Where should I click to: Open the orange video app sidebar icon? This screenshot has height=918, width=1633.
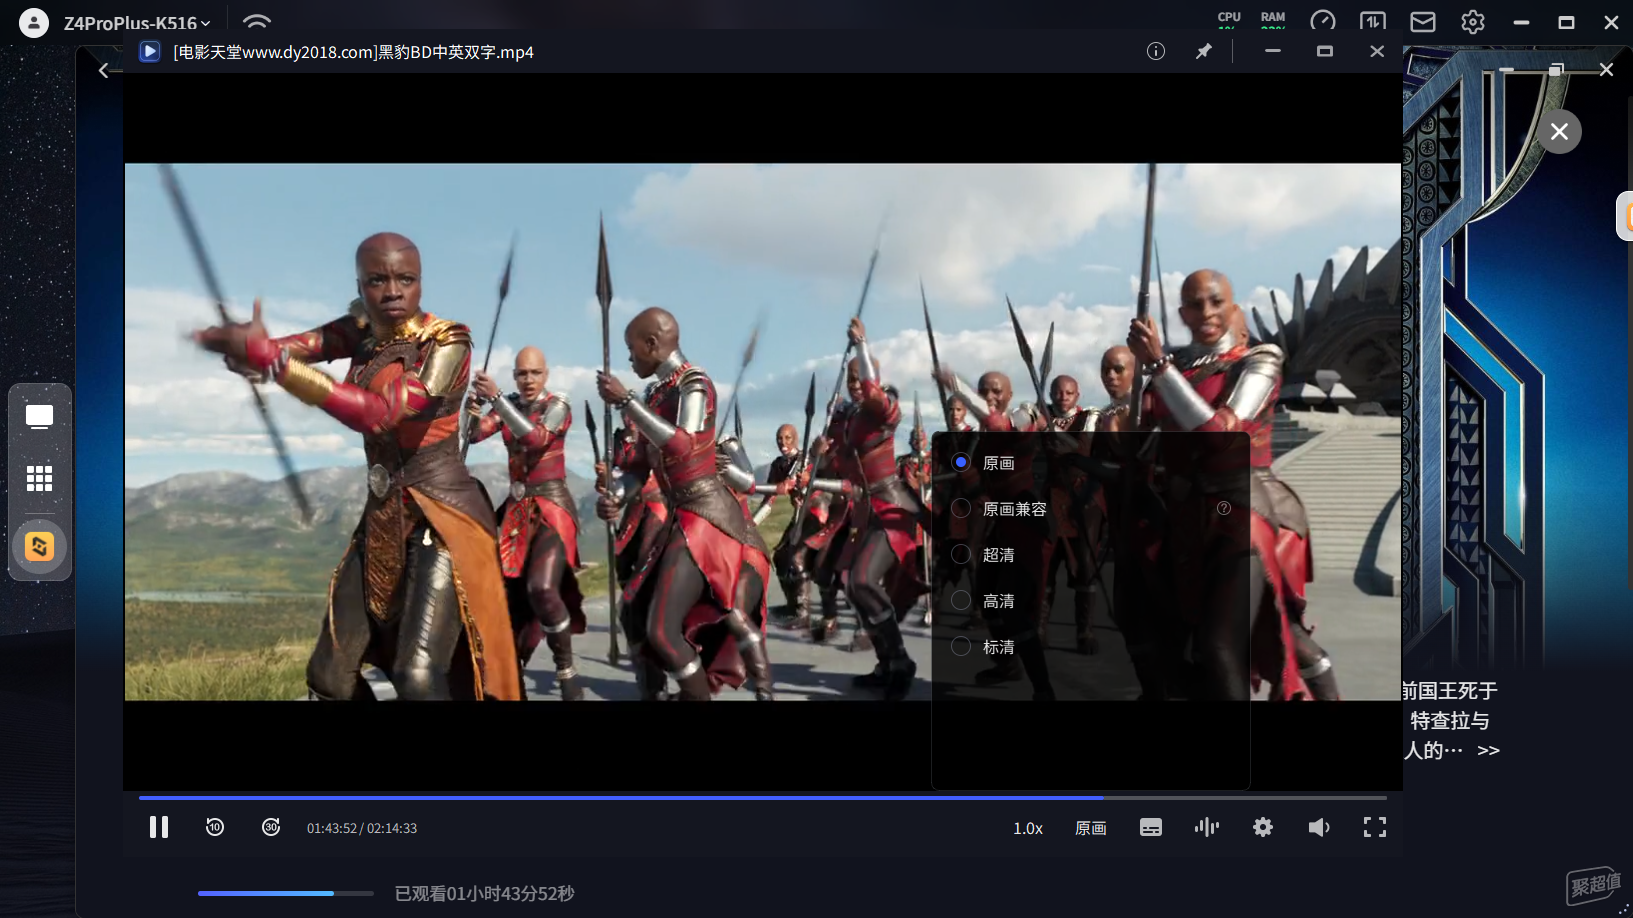coord(39,546)
